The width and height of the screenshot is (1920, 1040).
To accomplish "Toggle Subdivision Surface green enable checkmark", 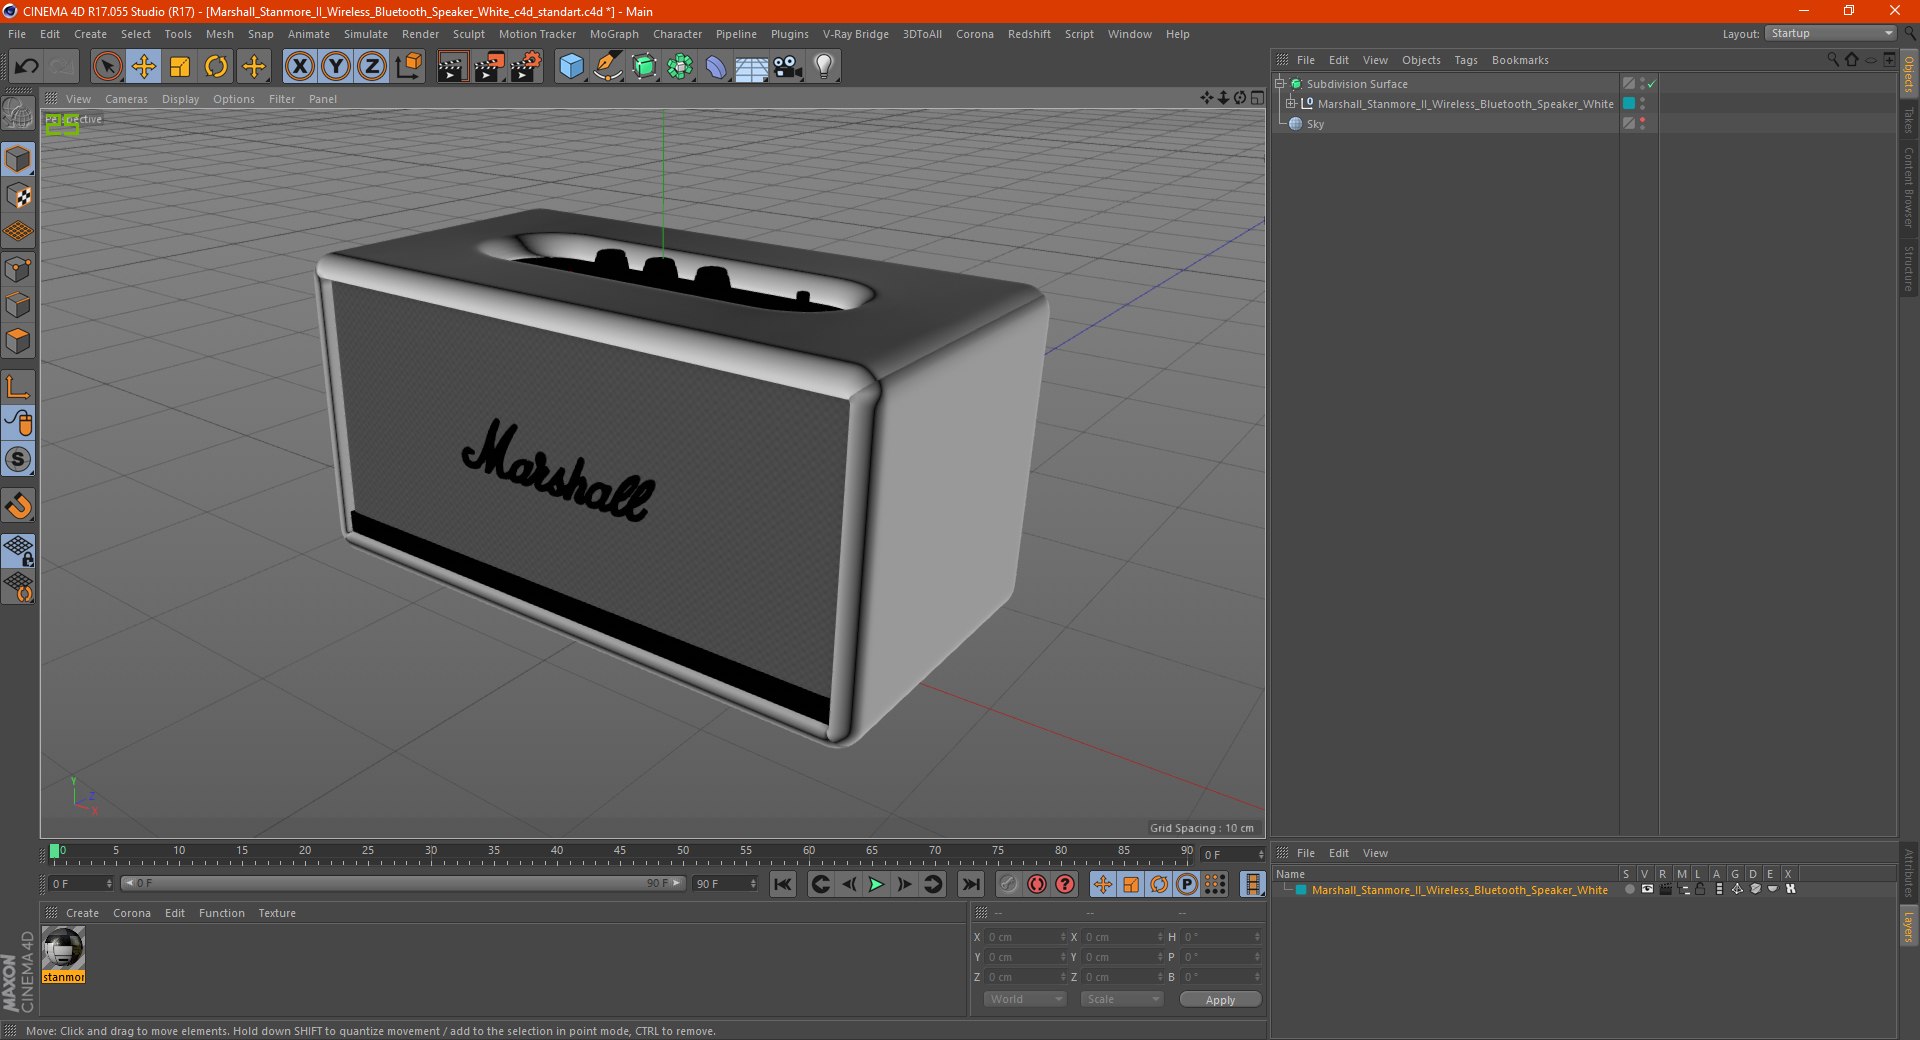I will tap(1652, 84).
